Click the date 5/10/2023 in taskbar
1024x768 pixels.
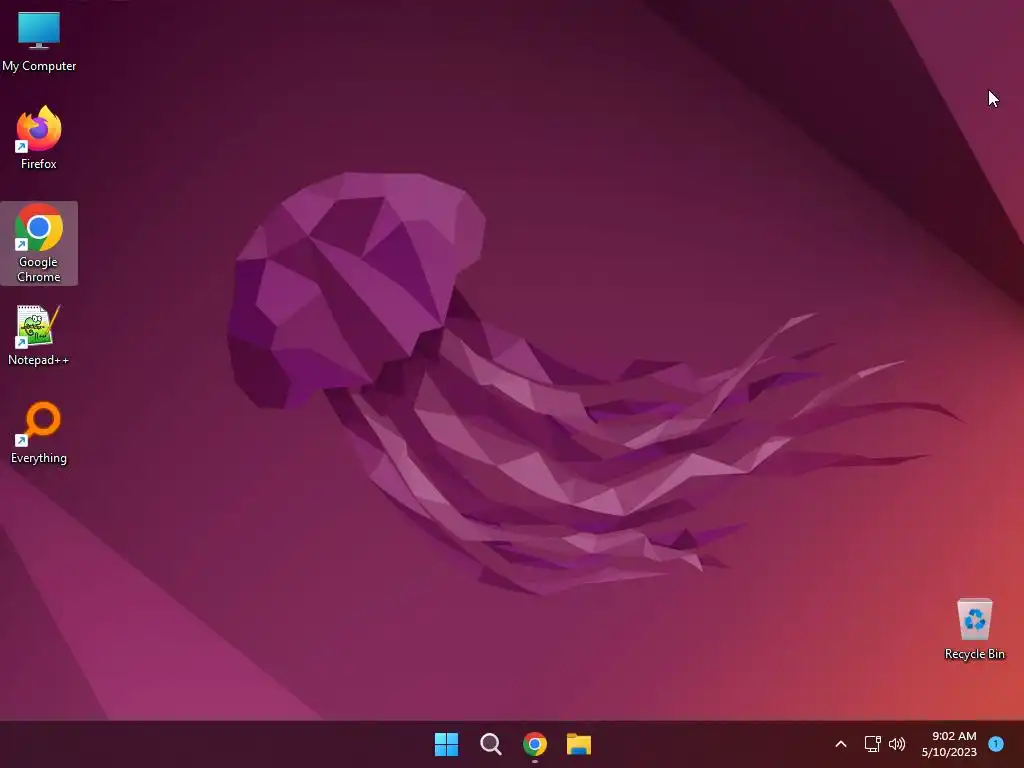(949, 752)
